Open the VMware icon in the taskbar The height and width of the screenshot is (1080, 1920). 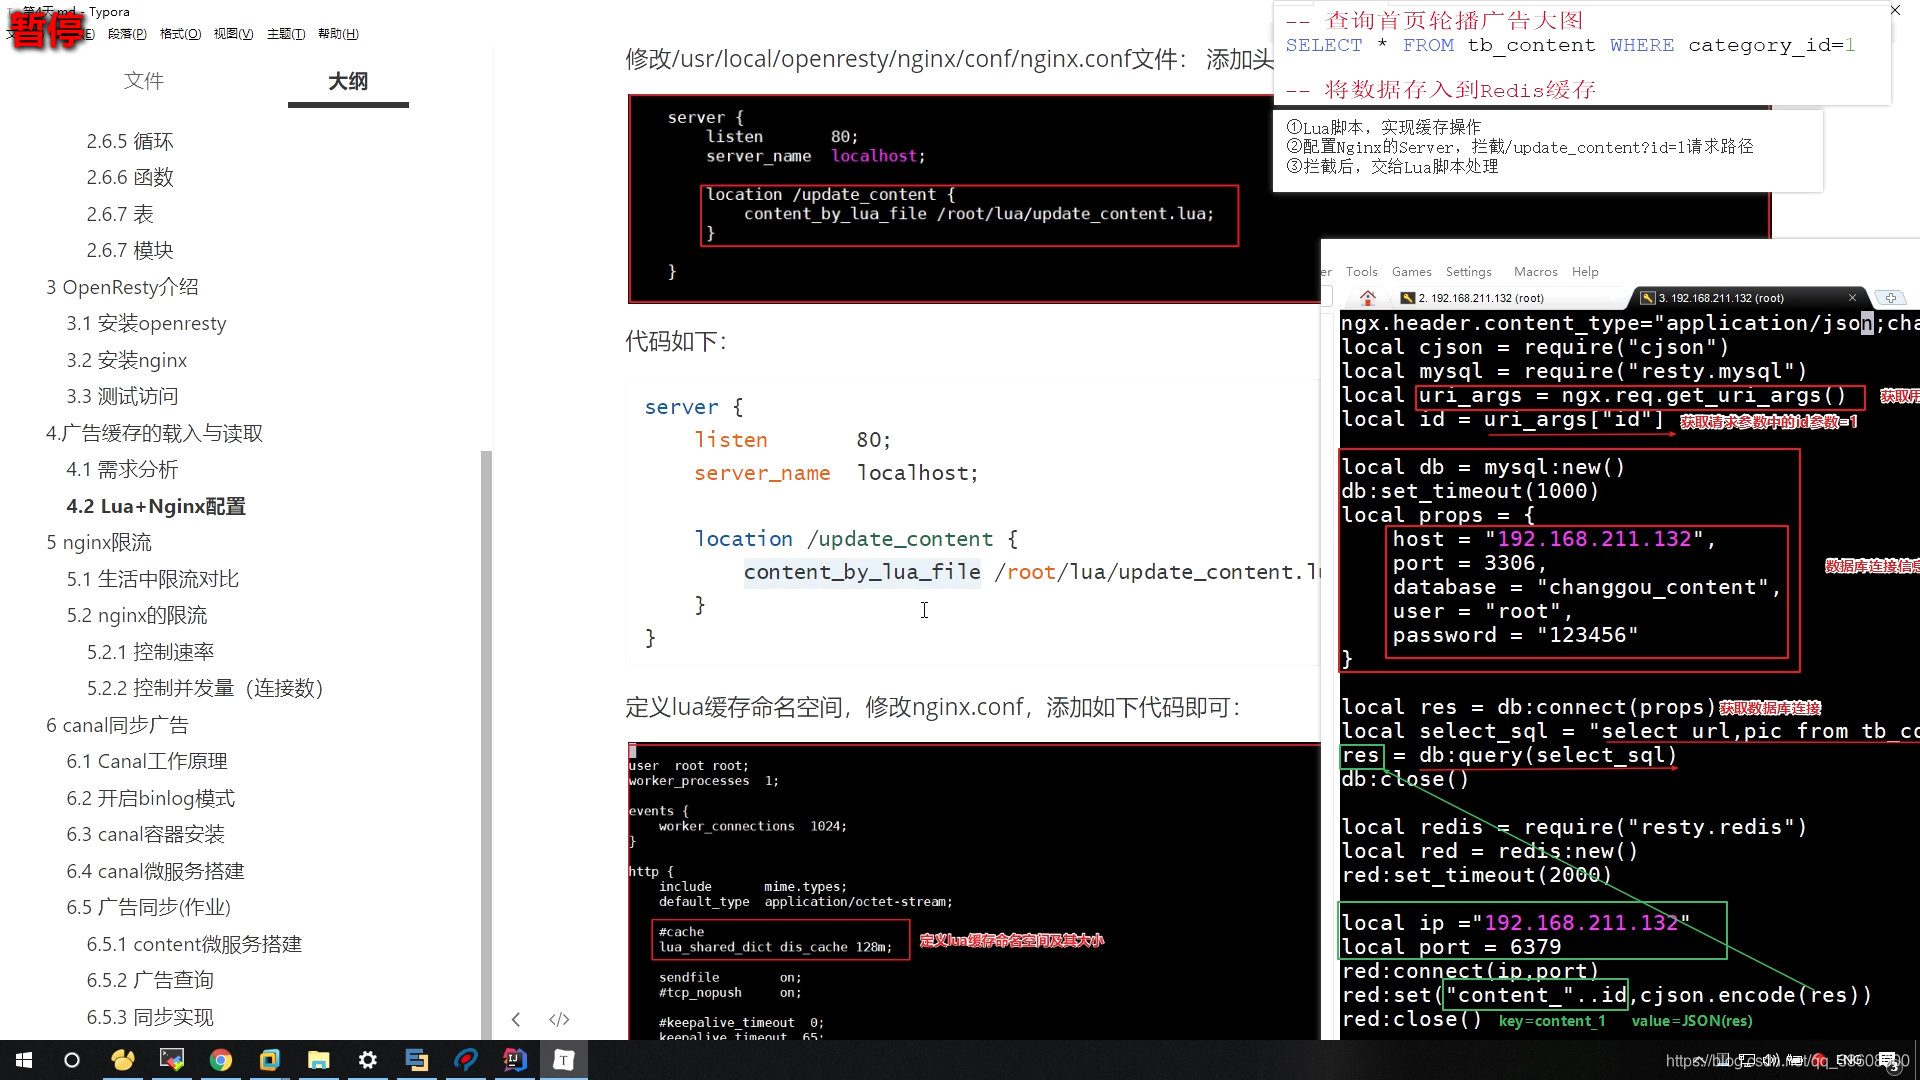pos(270,1060)
